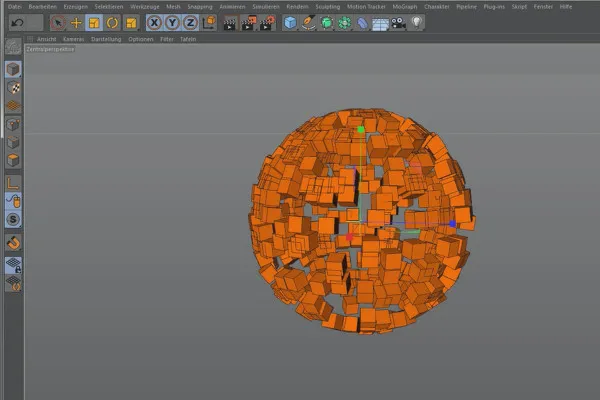
Task: Select the Live Selection tool
Action: [x=58, y=23]
